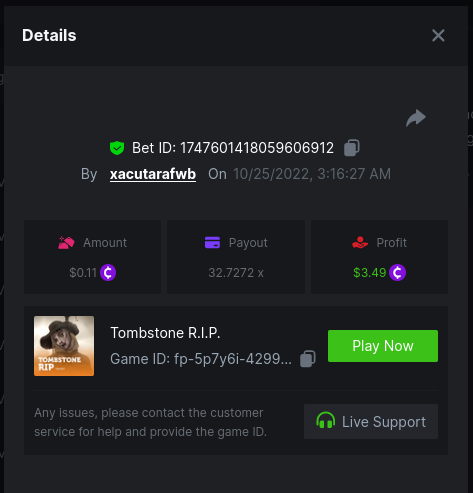Copy the Game ID
The width and height of the screenshot is (473, 493).
point(308,359)
